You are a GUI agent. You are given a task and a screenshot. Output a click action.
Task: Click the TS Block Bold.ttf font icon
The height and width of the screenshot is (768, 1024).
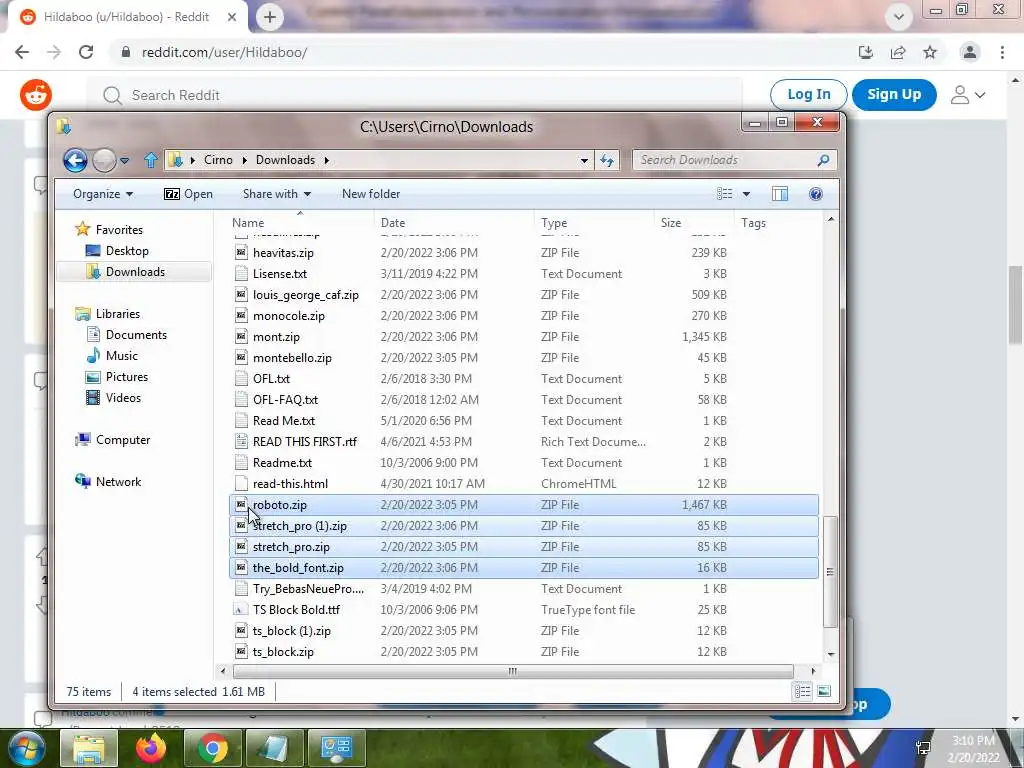pos(241,610)
